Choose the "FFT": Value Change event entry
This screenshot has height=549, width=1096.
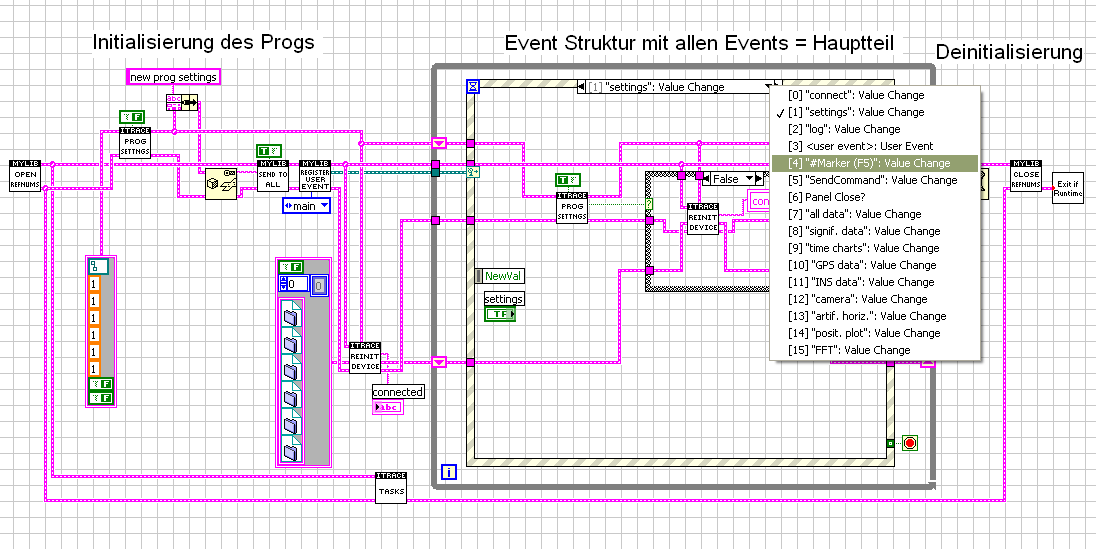point(874,350)
